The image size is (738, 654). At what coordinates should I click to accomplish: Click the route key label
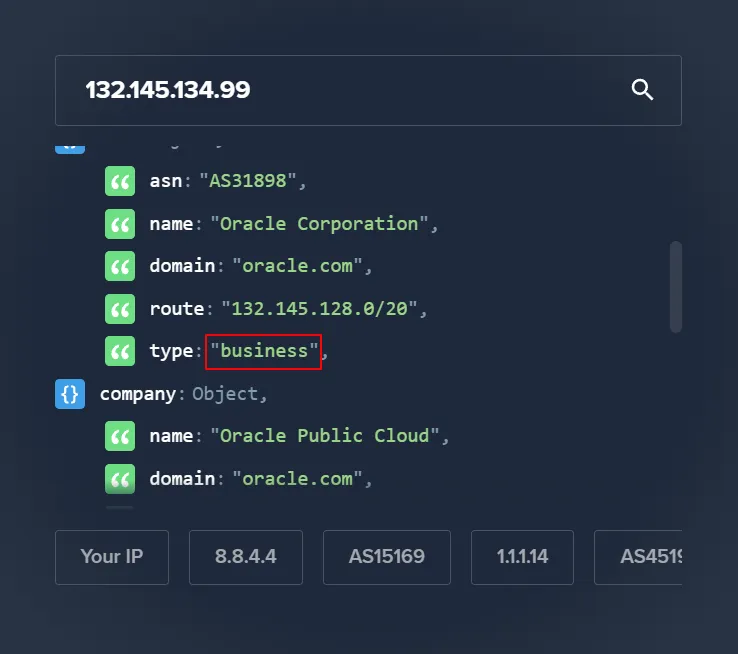(176, 309)
